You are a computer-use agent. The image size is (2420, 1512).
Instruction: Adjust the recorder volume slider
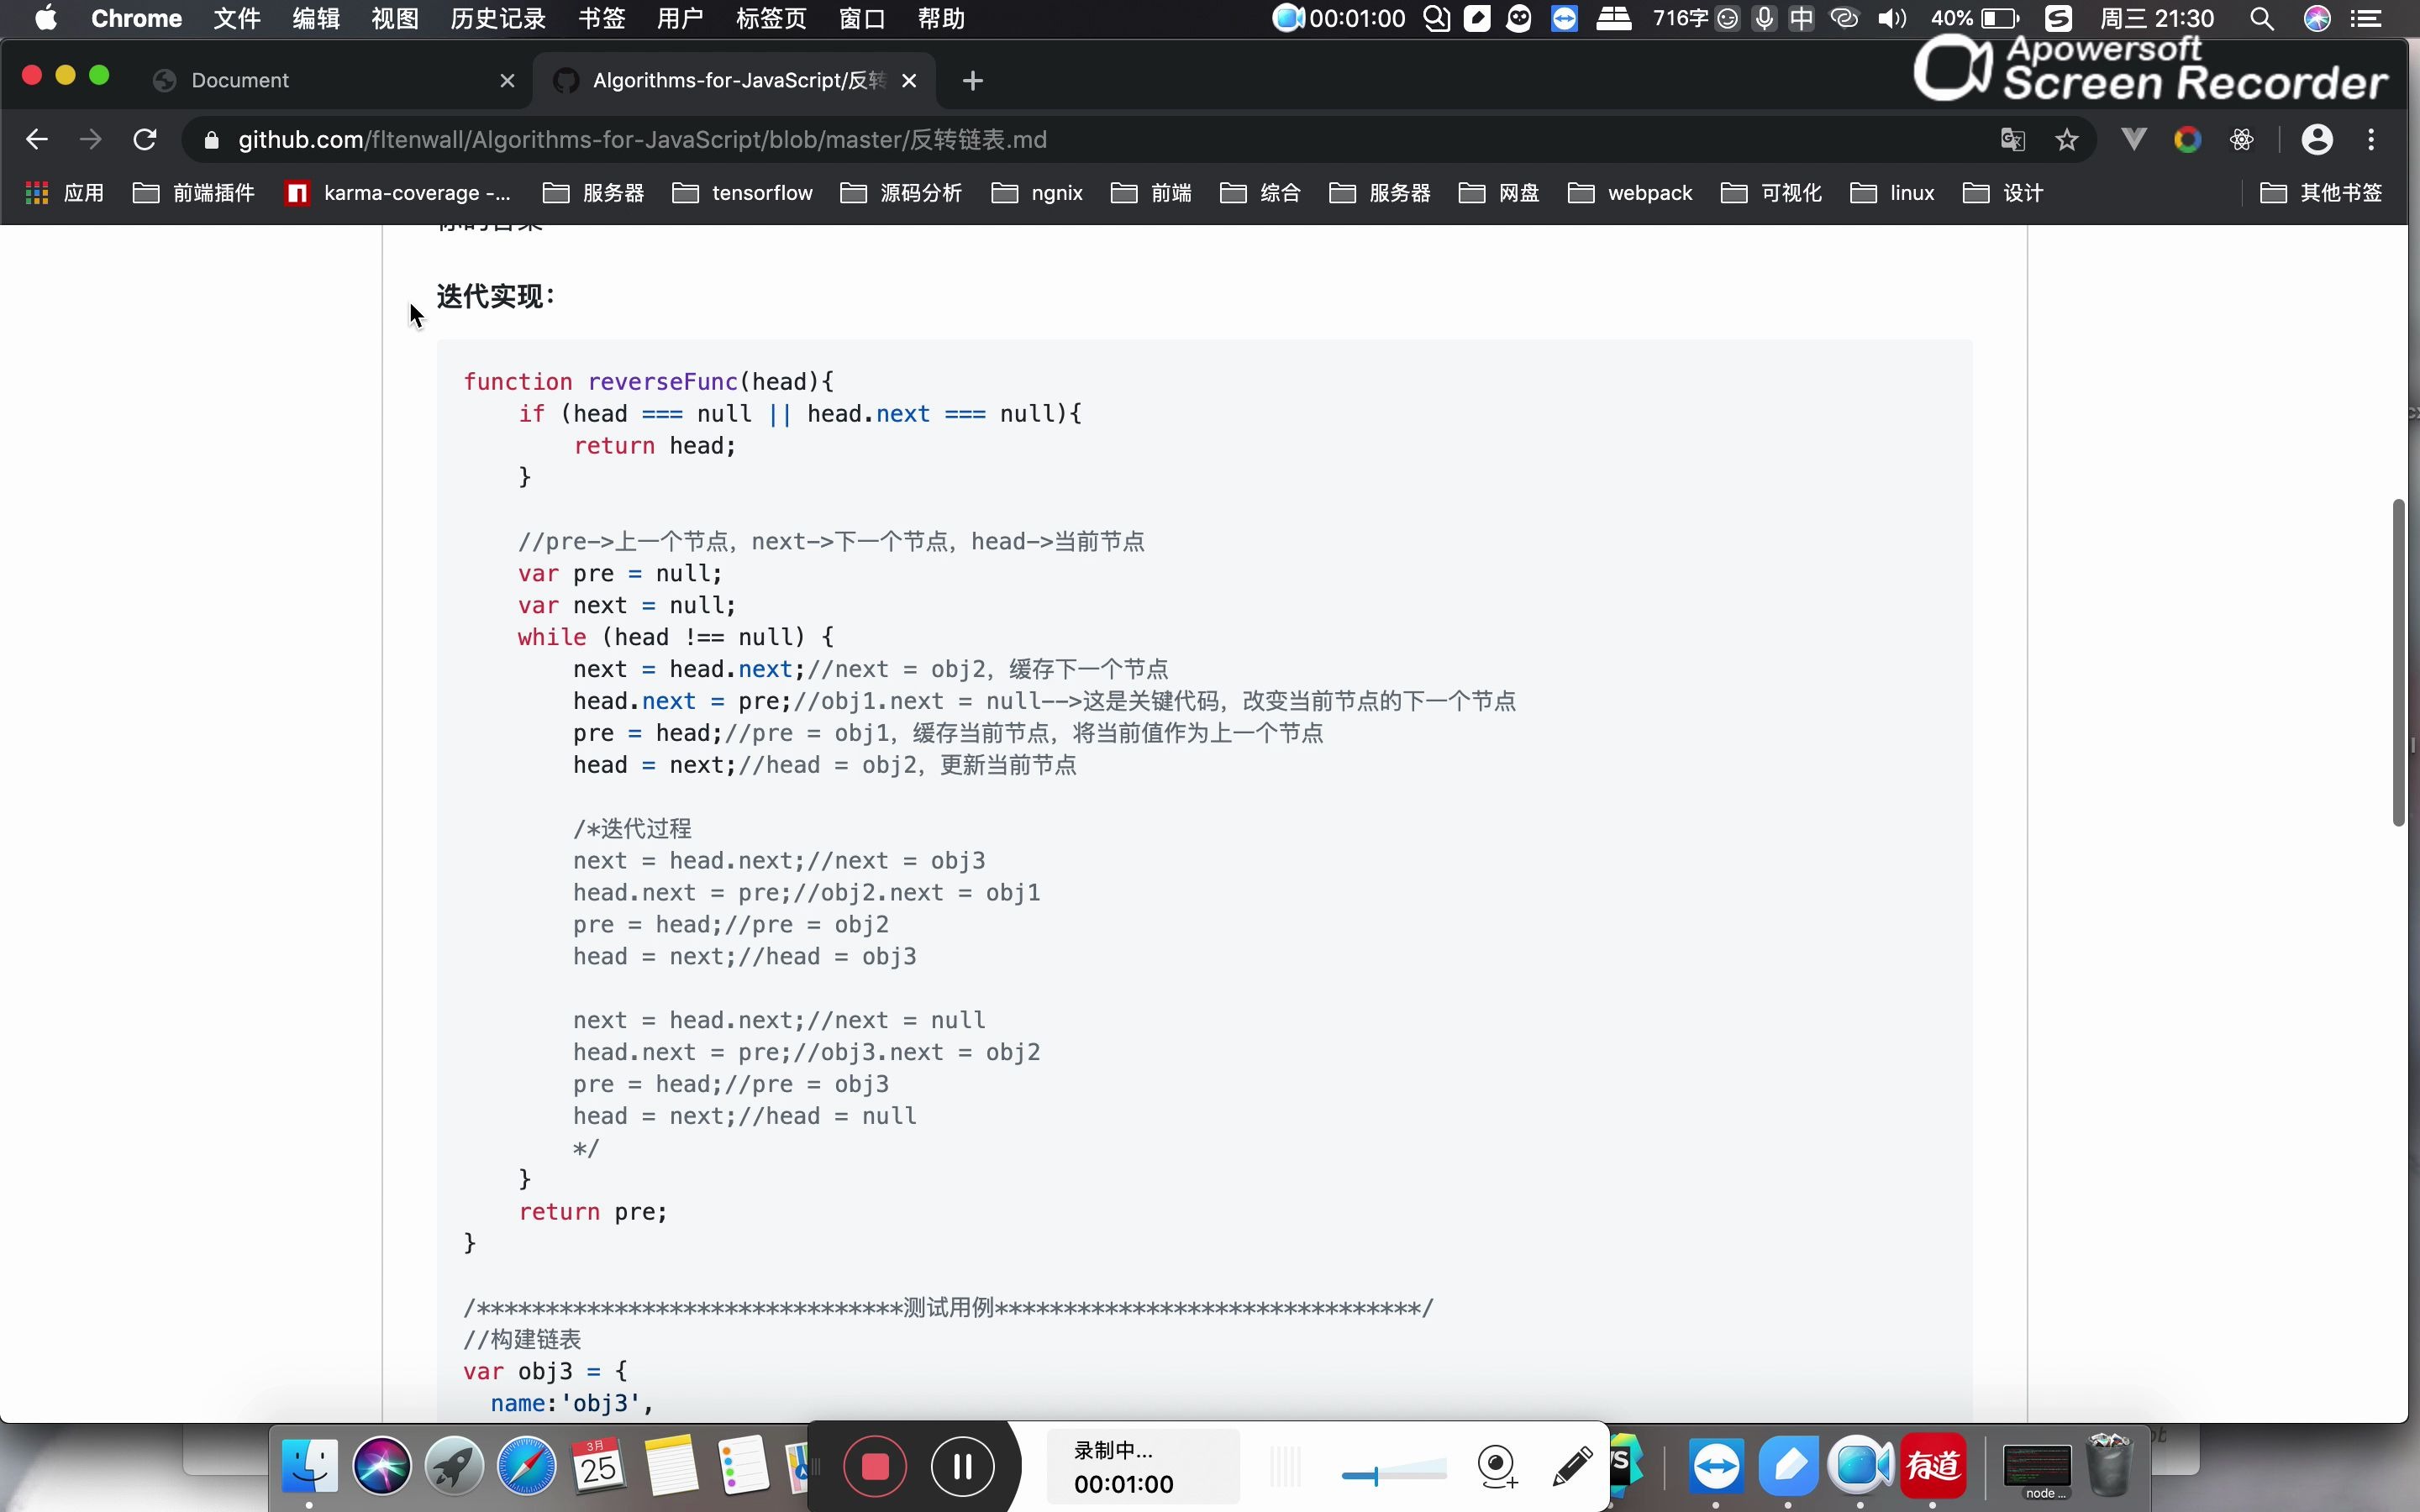(1394, 1473)
